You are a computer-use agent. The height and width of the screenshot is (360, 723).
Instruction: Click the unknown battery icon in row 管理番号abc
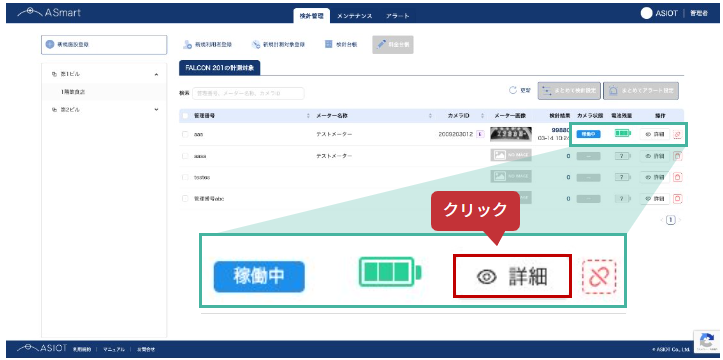622,199
